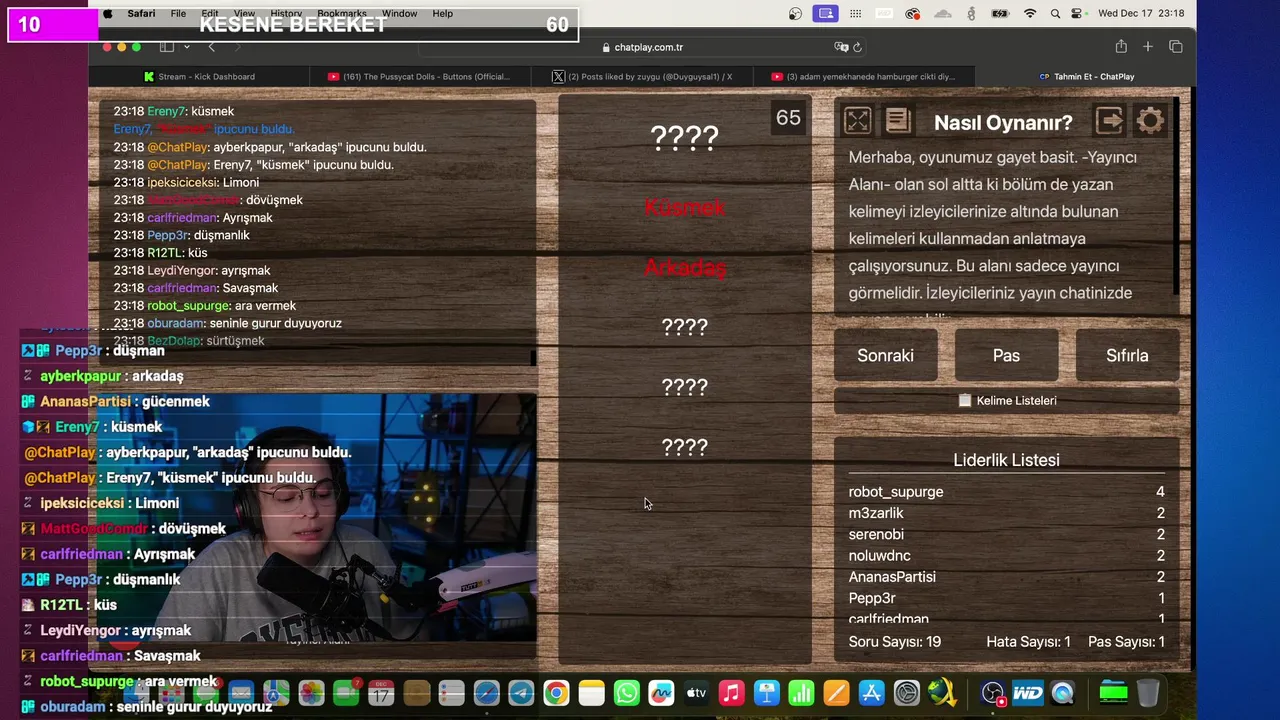Viewport: 1280px width, 720px height.
Task: Click Wi-Fi status icon in menu bar
Action: 1030,14
